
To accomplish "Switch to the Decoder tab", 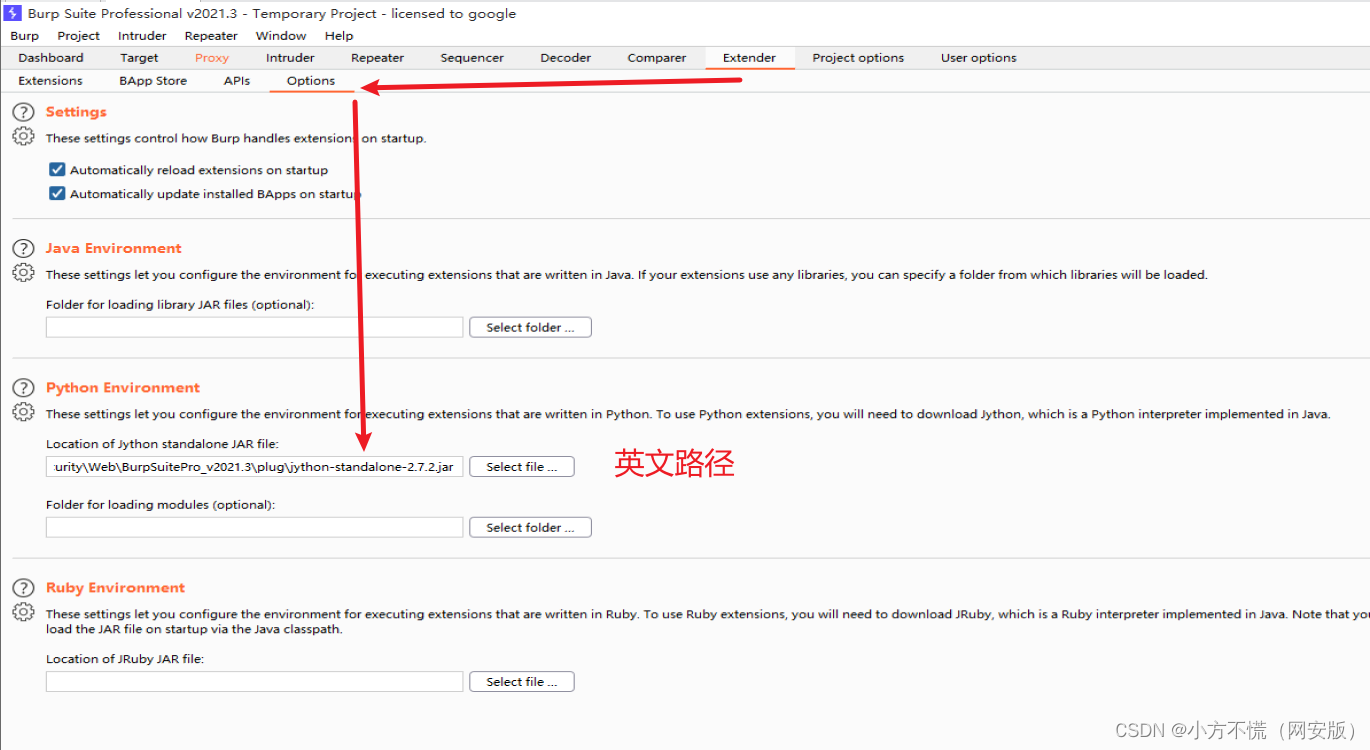I will point(566,58).
